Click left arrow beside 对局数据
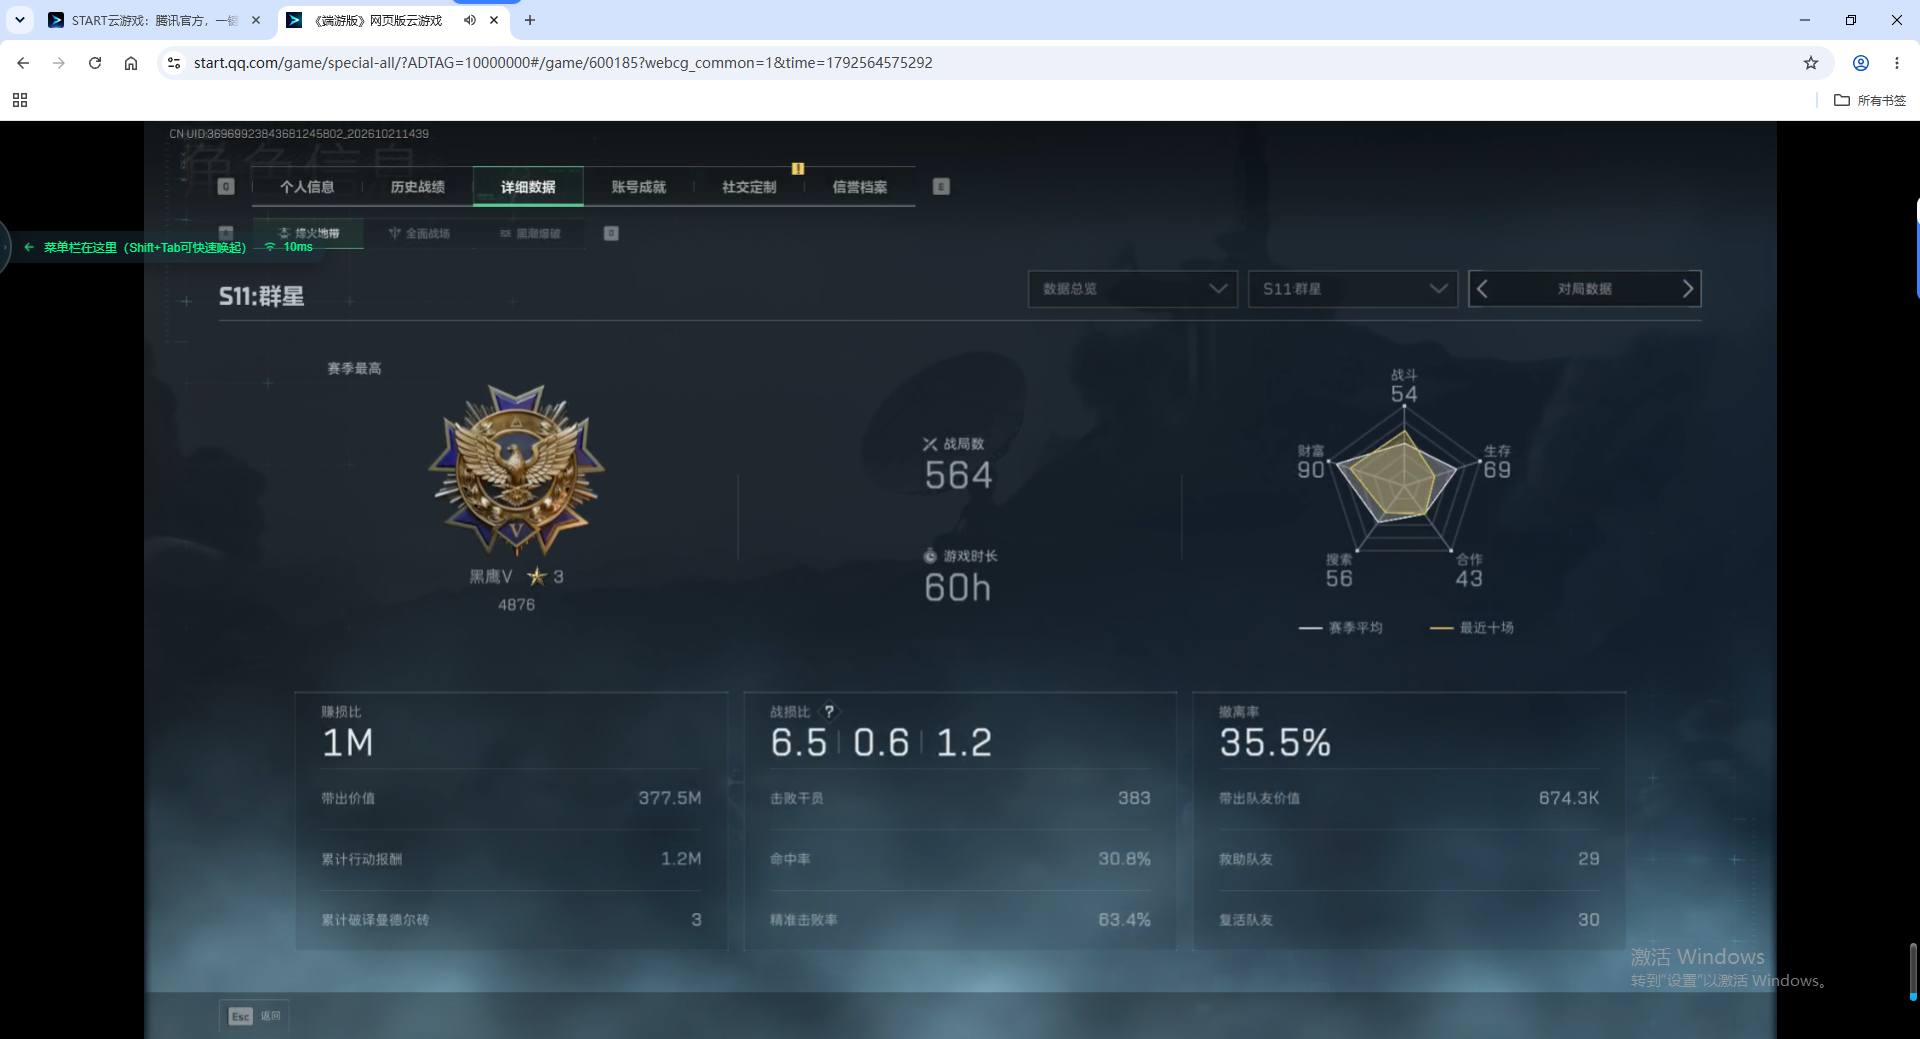Viewport: 1920px width, 1039px height. tap(1483, 289)
